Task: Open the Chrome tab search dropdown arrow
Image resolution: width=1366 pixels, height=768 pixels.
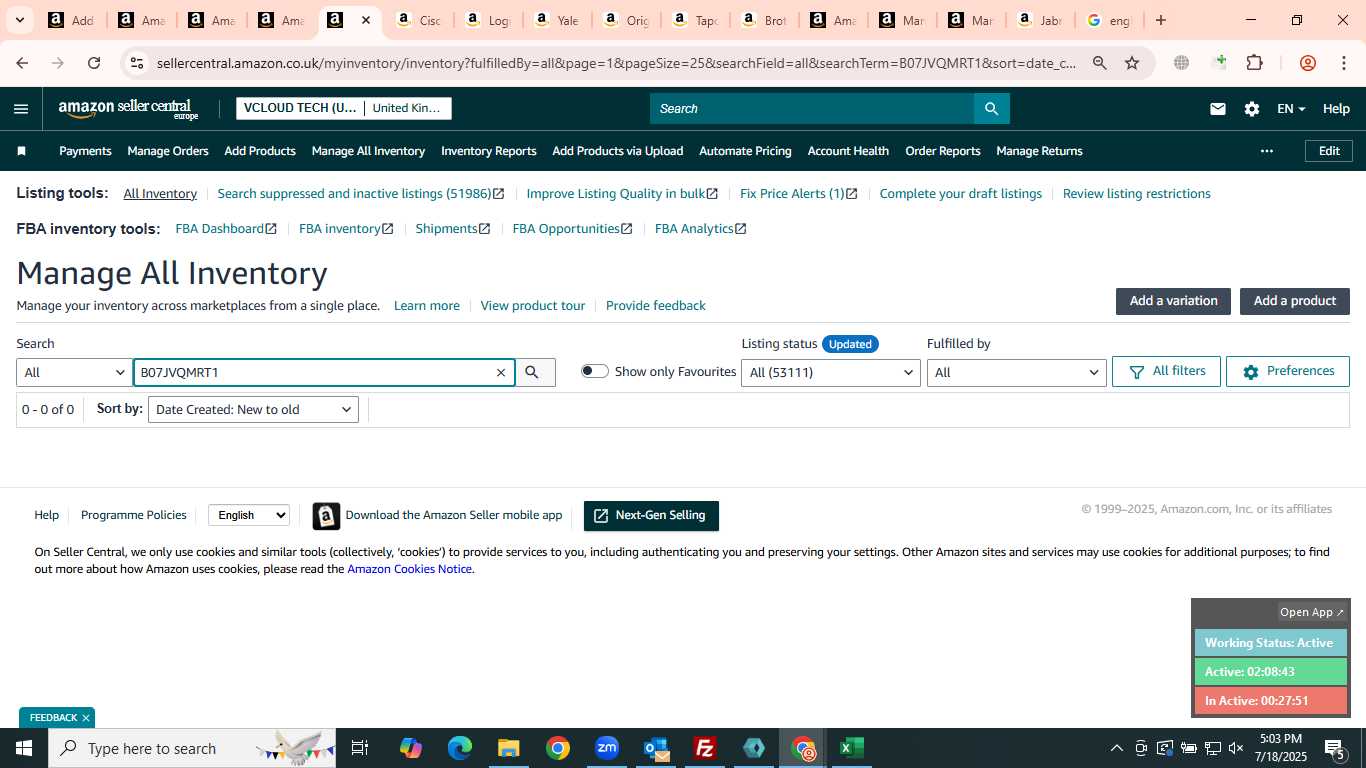Action: (20, 20)
